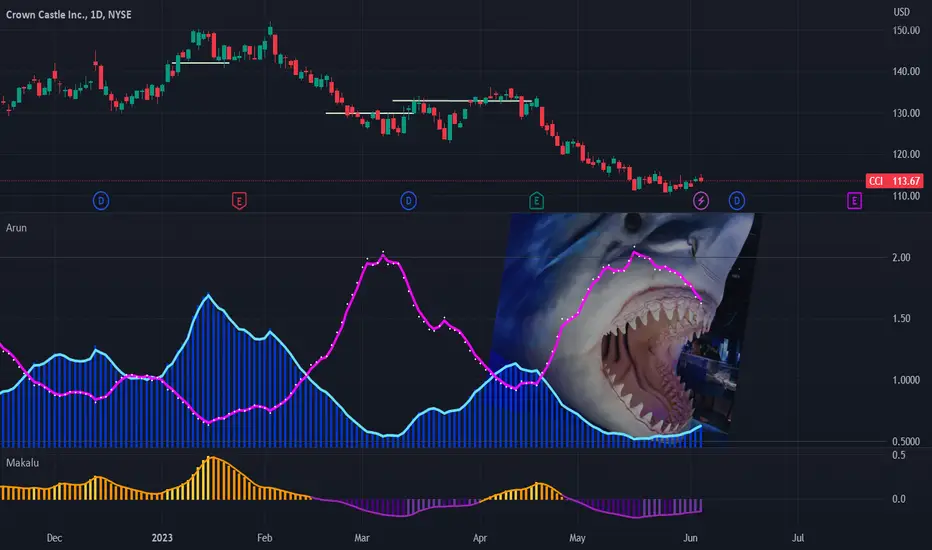Click the 110.00 price axis label

pos(906,196)
